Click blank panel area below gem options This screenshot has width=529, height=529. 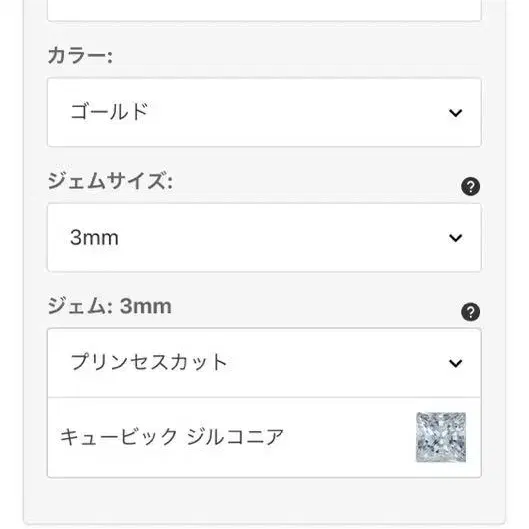pyautogui.click(x=264, y=501)
